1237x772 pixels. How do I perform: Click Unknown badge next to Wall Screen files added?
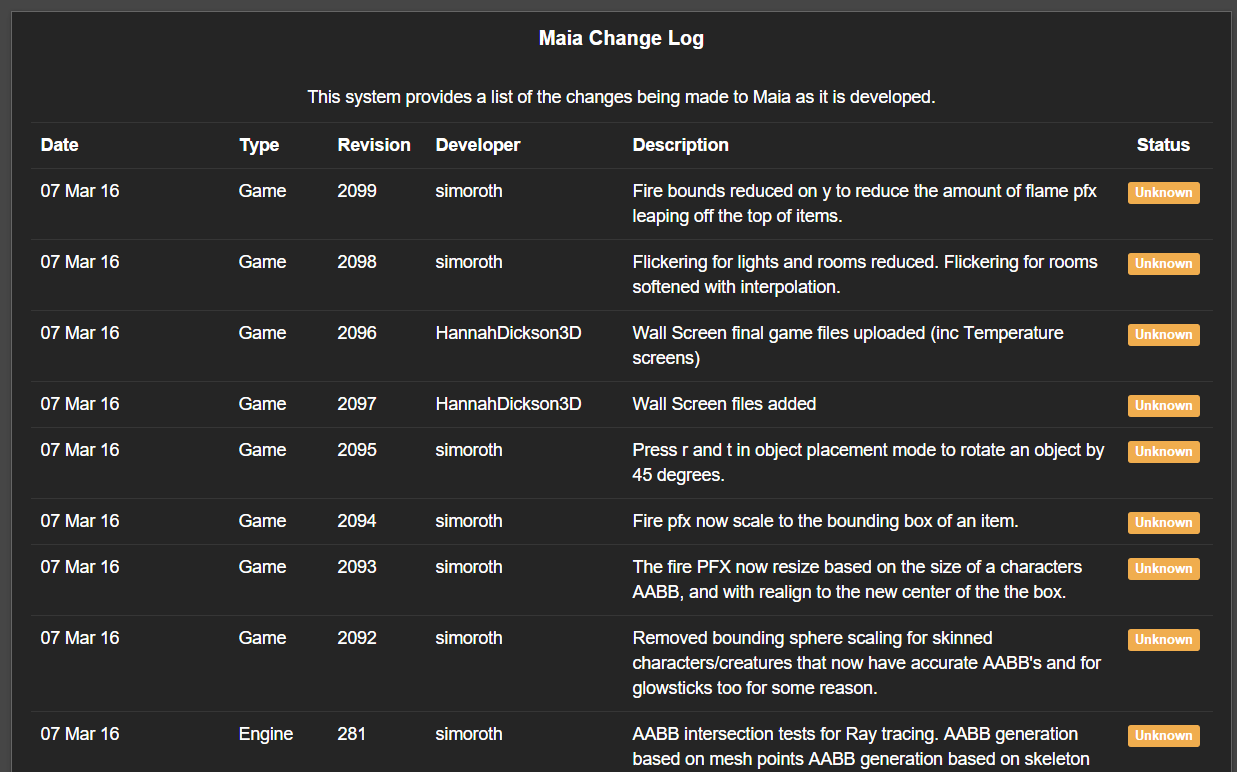(1163, 406)
